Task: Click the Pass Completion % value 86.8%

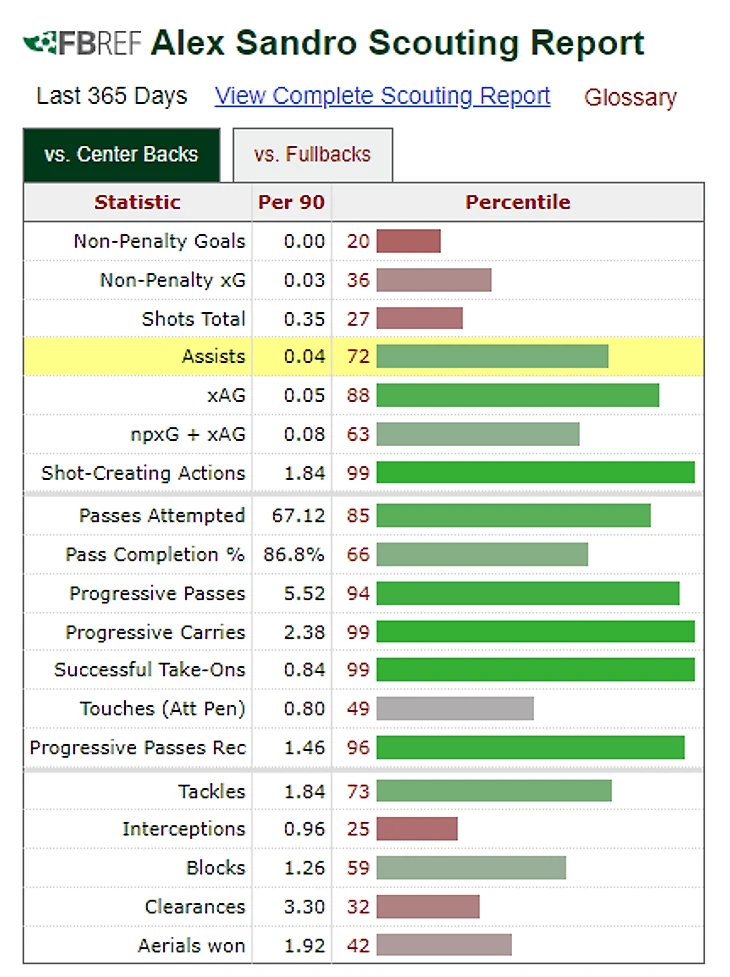Action: [294, 555]
